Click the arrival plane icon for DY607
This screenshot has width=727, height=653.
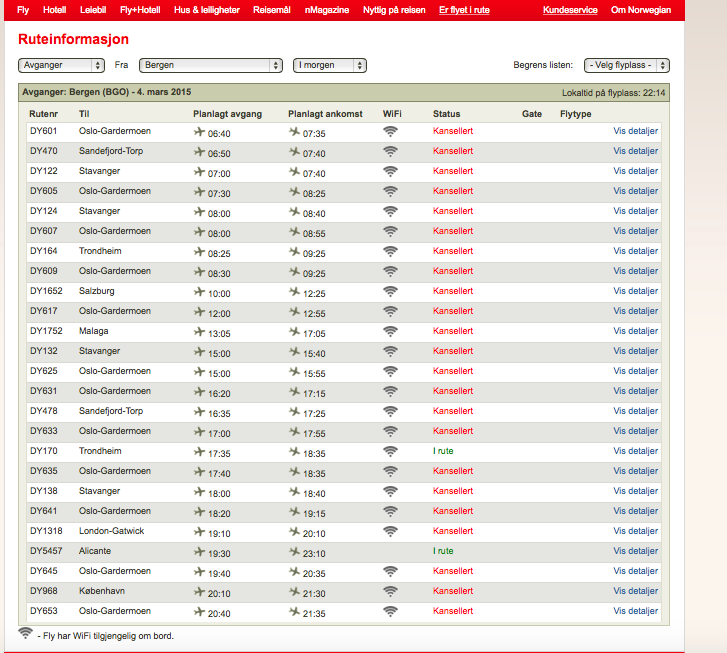[x=294, y=231]
